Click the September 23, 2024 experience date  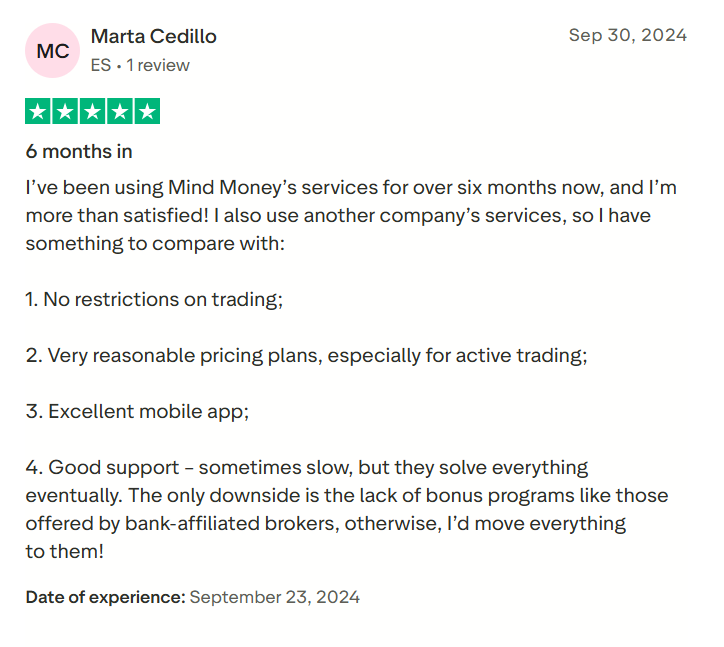click(274, 597)
